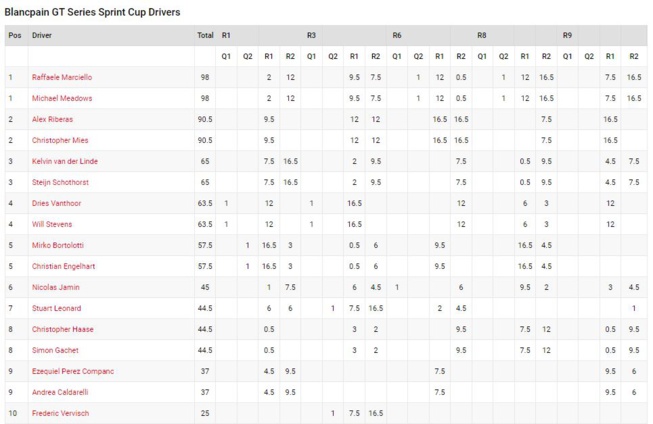Click the Steijn Schothorst link
Screen dimensions: 653x424
point(60,182)
